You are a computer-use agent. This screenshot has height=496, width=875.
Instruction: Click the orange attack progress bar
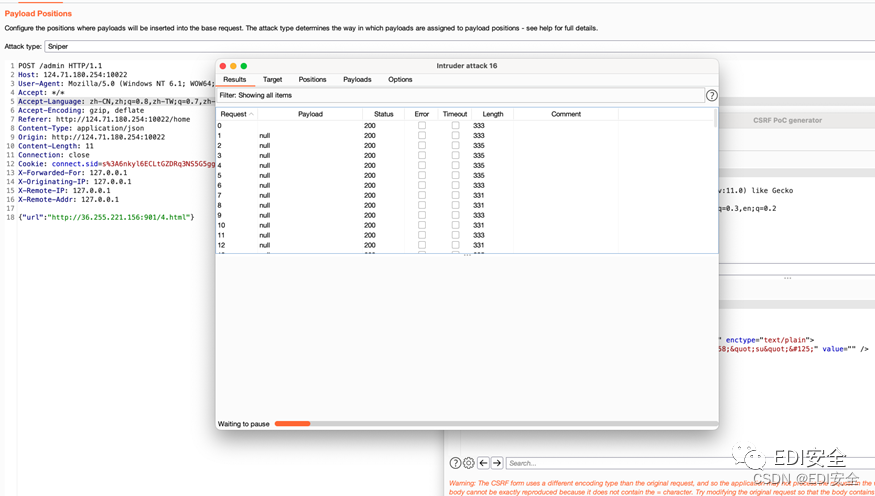coord(292,424)
